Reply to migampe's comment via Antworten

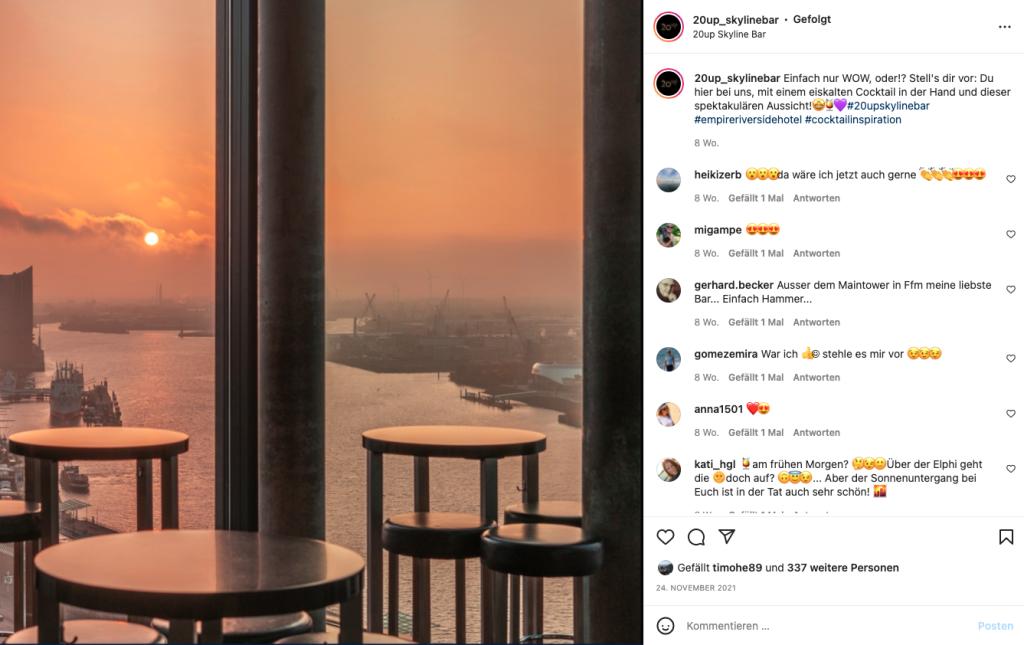pos(816,253)
